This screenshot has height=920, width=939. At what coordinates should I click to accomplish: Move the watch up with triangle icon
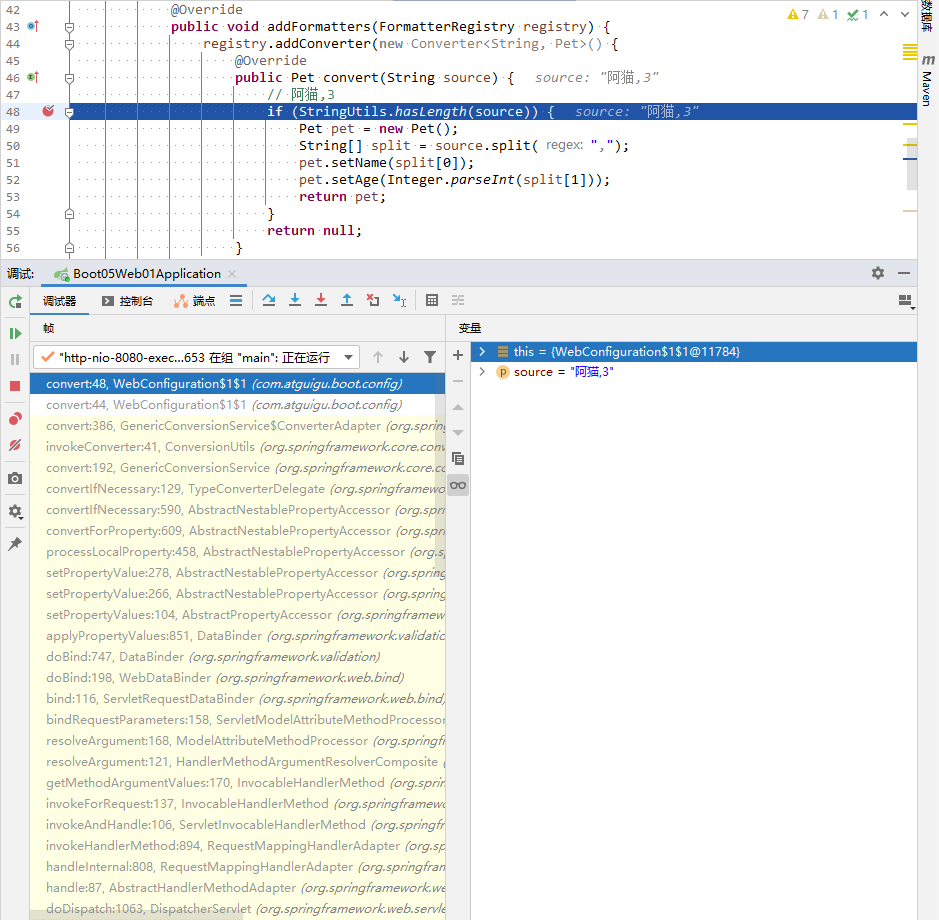[458, 407]
